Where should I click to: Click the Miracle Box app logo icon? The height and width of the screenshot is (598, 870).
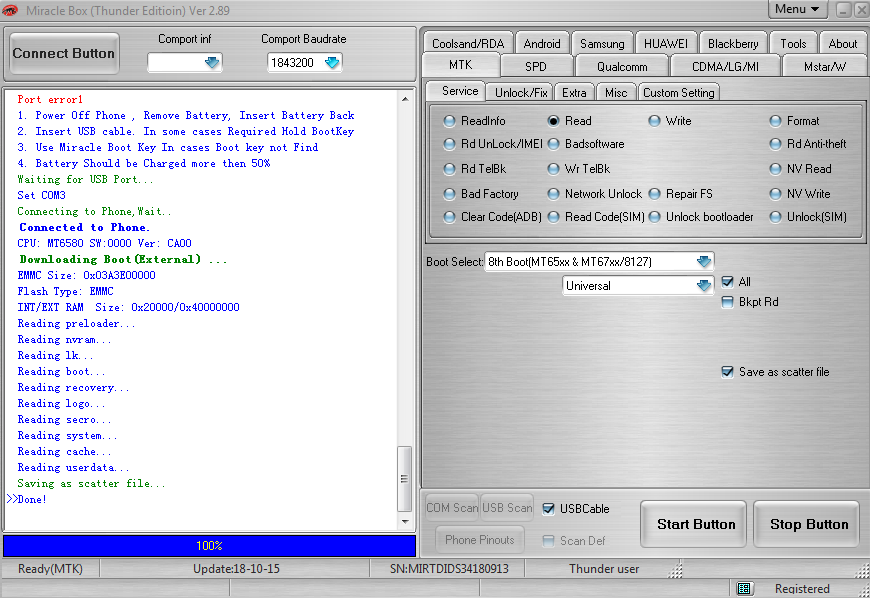[x=10, y=10]
